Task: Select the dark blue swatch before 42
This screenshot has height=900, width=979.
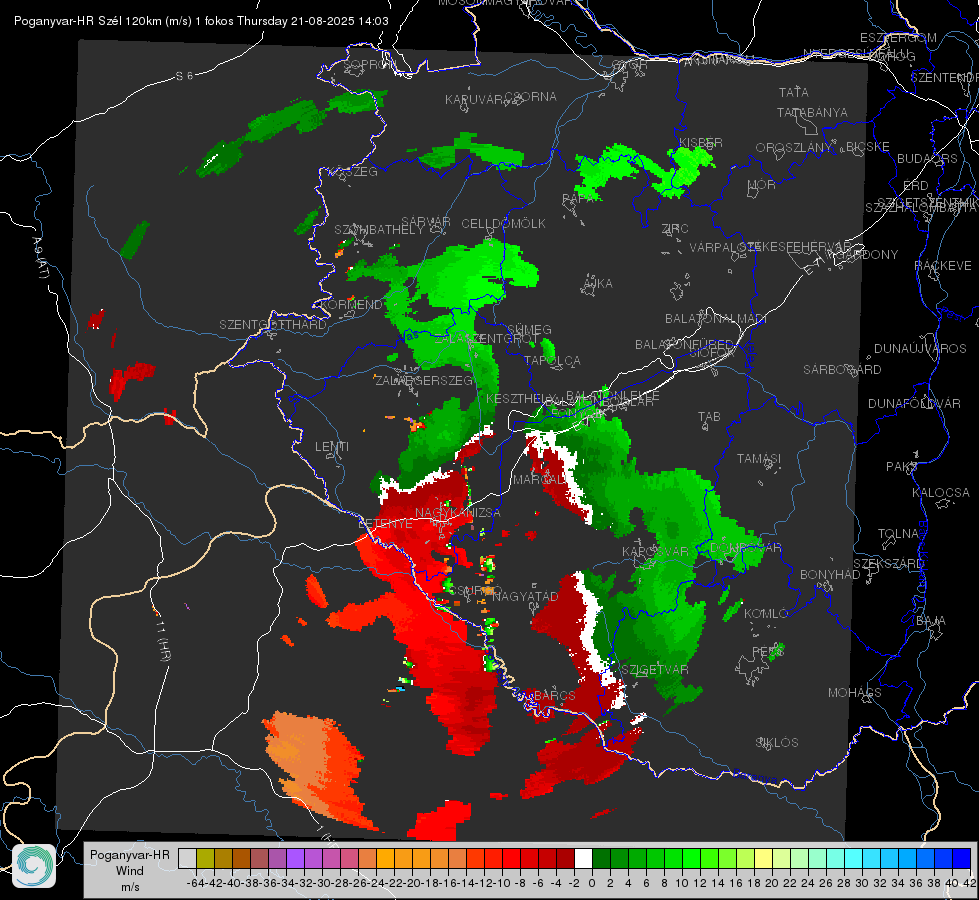Action: (x=962, y=858)
